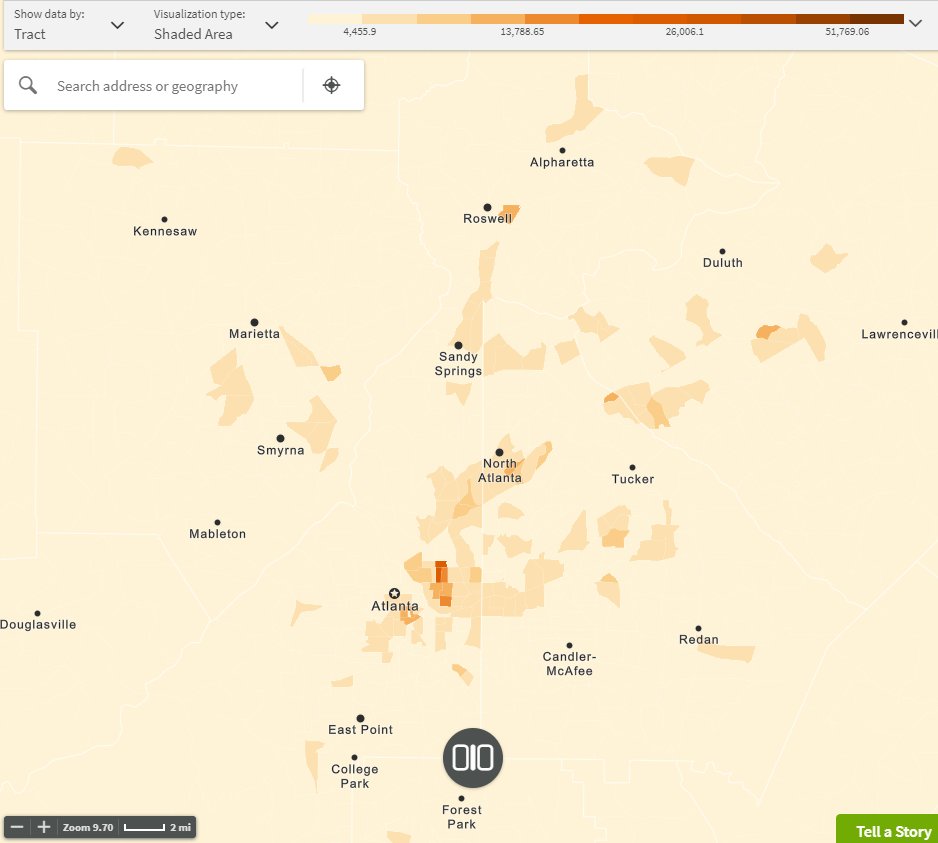Screen dimensions: 938x843
Task: Click the Tucker map label
Action: [x=633, y=479]
